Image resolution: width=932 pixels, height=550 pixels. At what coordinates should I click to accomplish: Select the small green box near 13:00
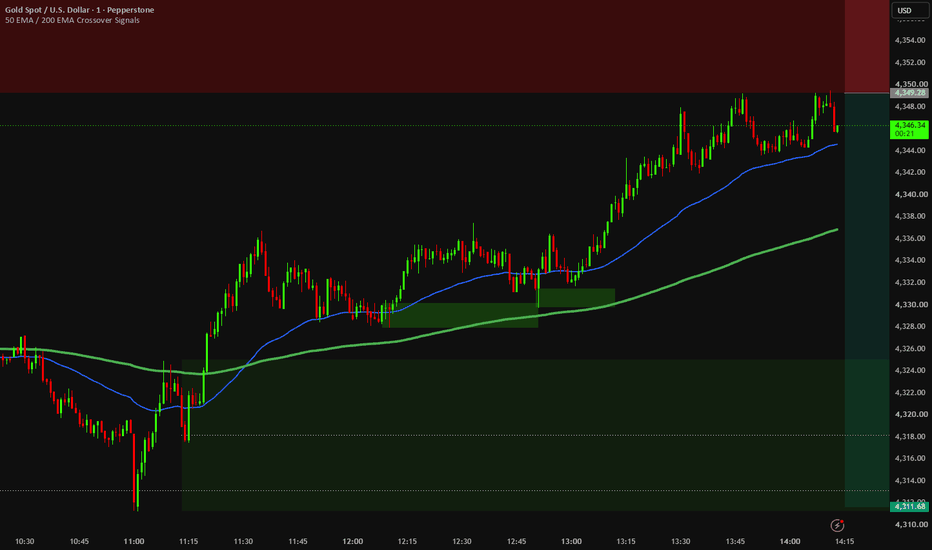point(577,297)
